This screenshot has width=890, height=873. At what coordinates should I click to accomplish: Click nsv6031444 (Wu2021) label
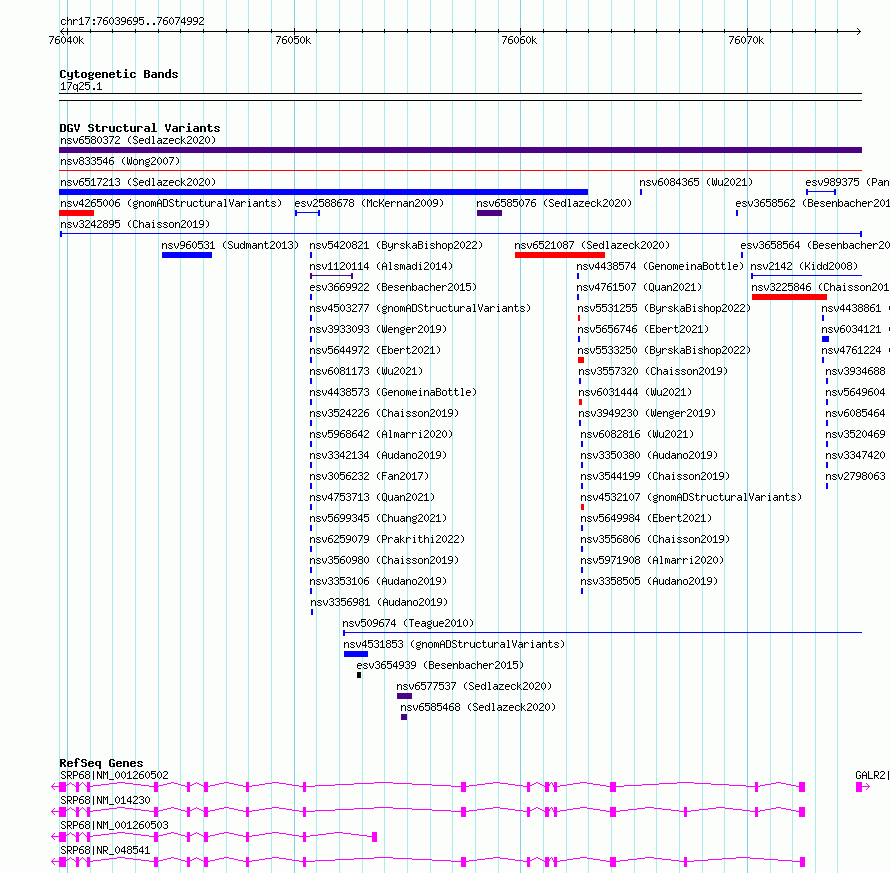pos(635,392)
